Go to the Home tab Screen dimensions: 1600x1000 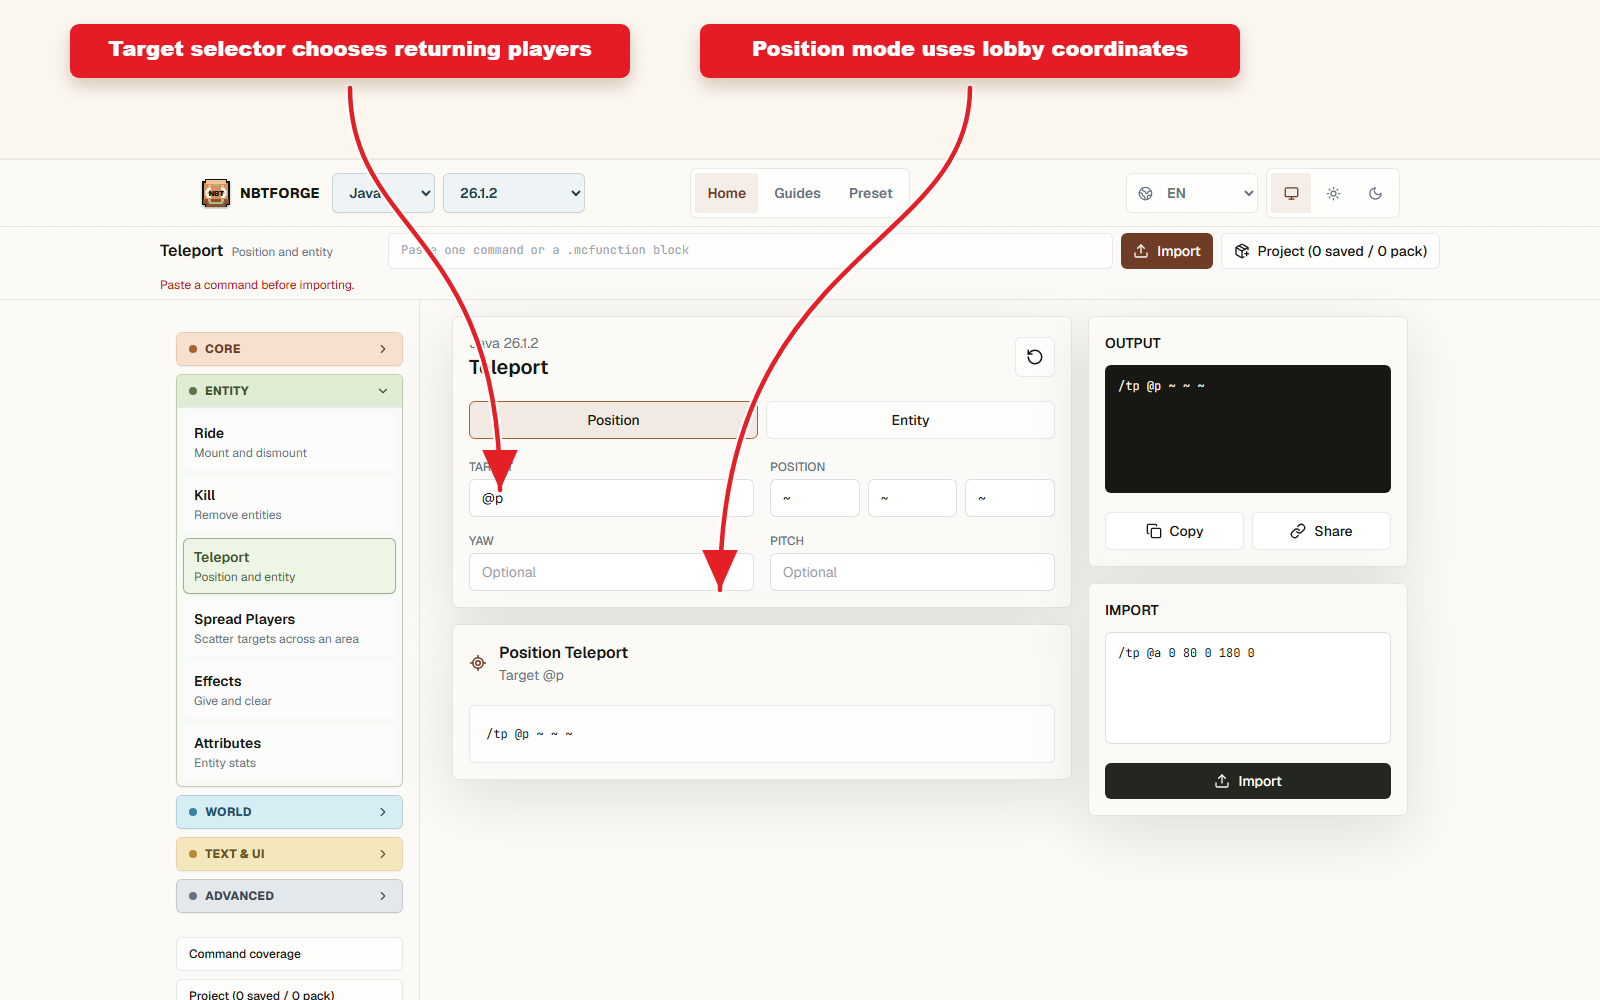pos(727,193)
